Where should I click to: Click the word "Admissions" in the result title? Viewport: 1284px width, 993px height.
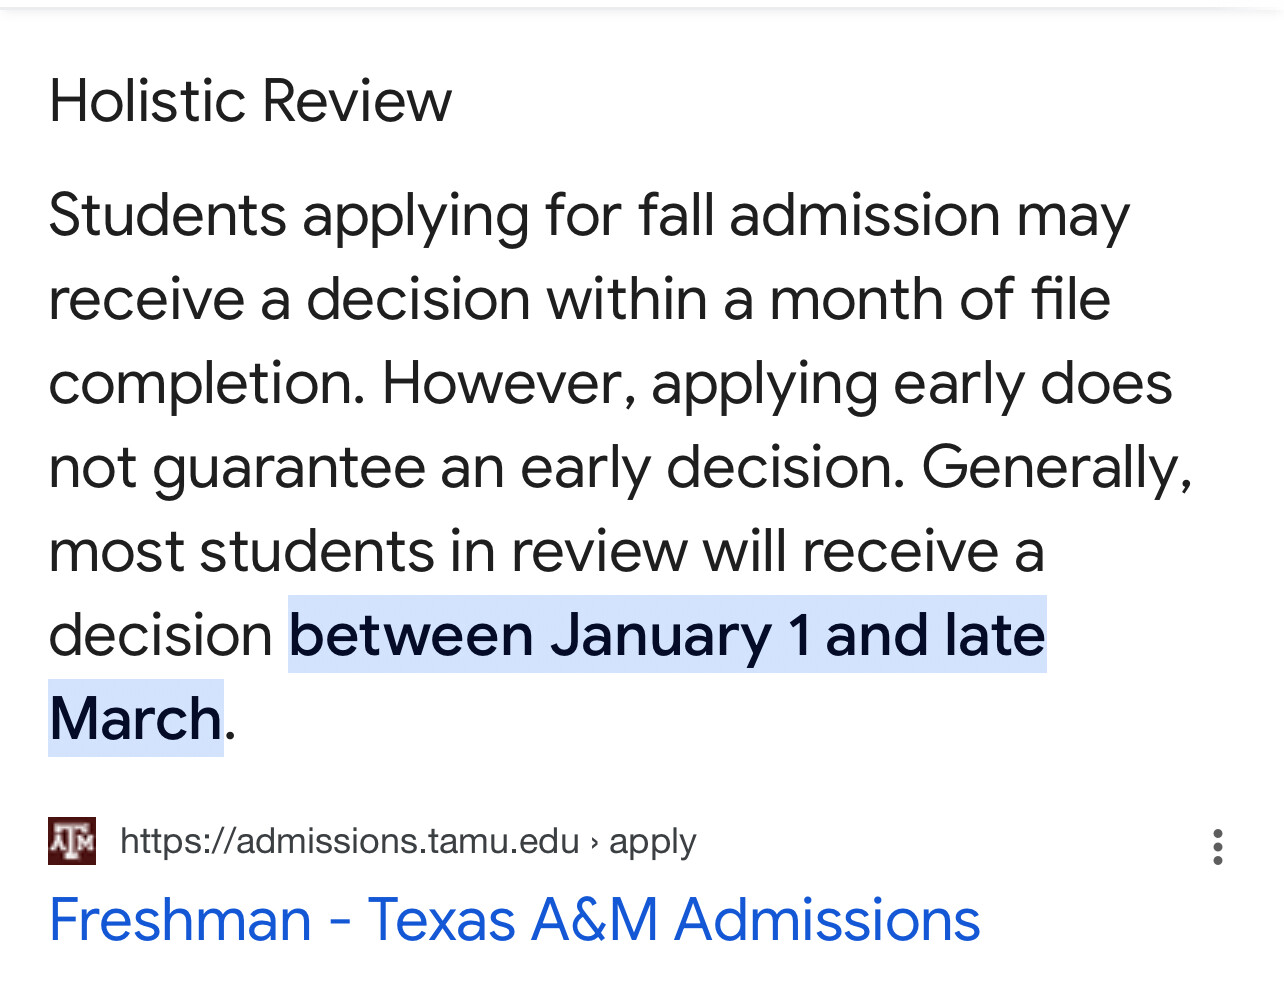827,920
